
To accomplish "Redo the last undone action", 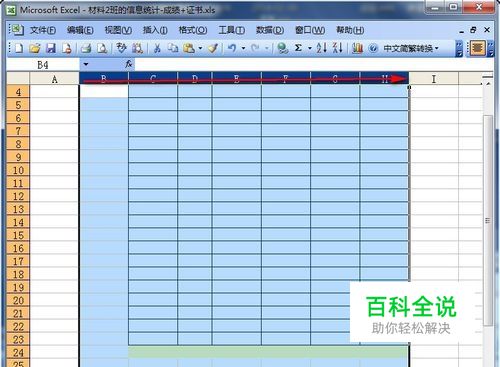I will click(255, 48).
